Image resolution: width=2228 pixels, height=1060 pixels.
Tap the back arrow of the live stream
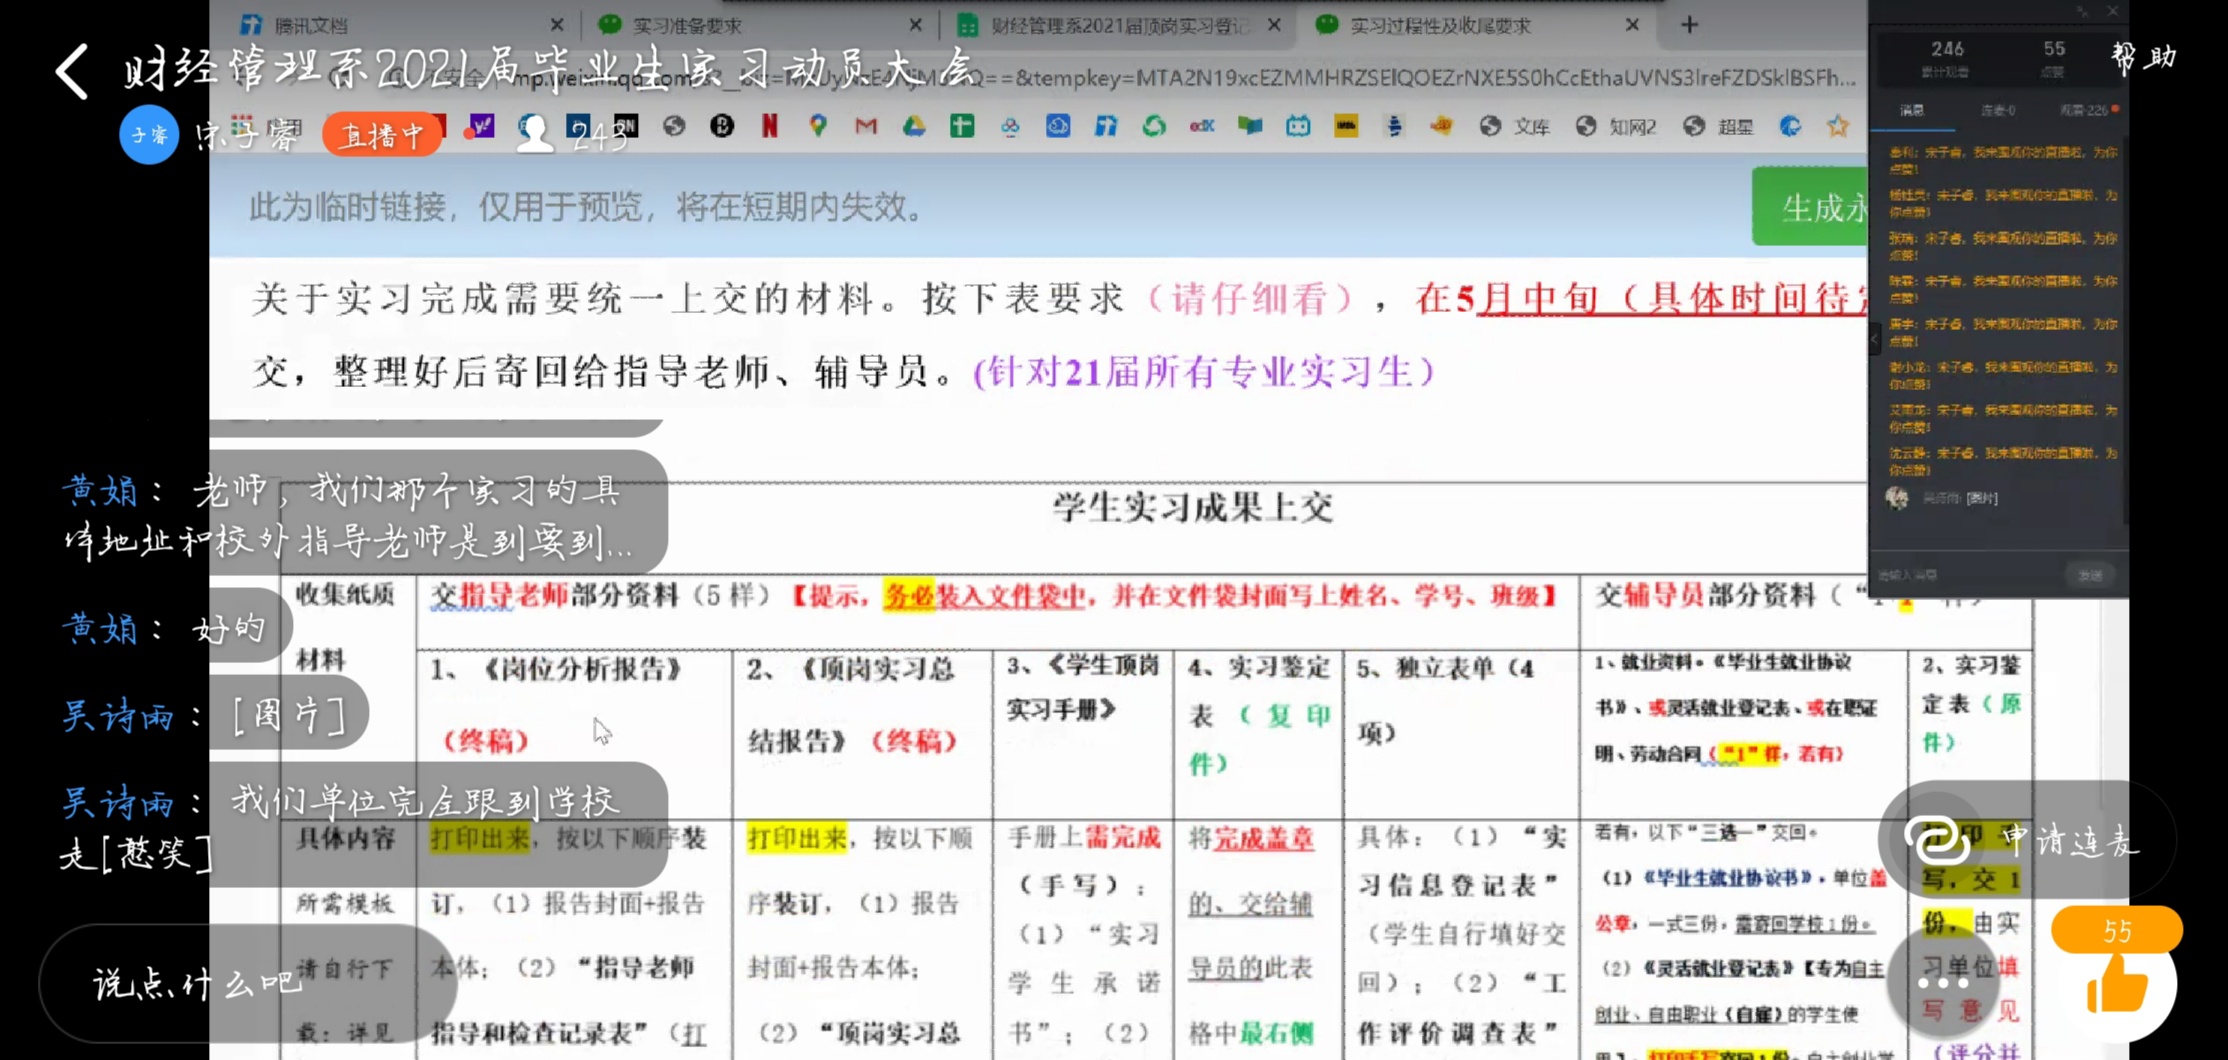click(72, 72)
